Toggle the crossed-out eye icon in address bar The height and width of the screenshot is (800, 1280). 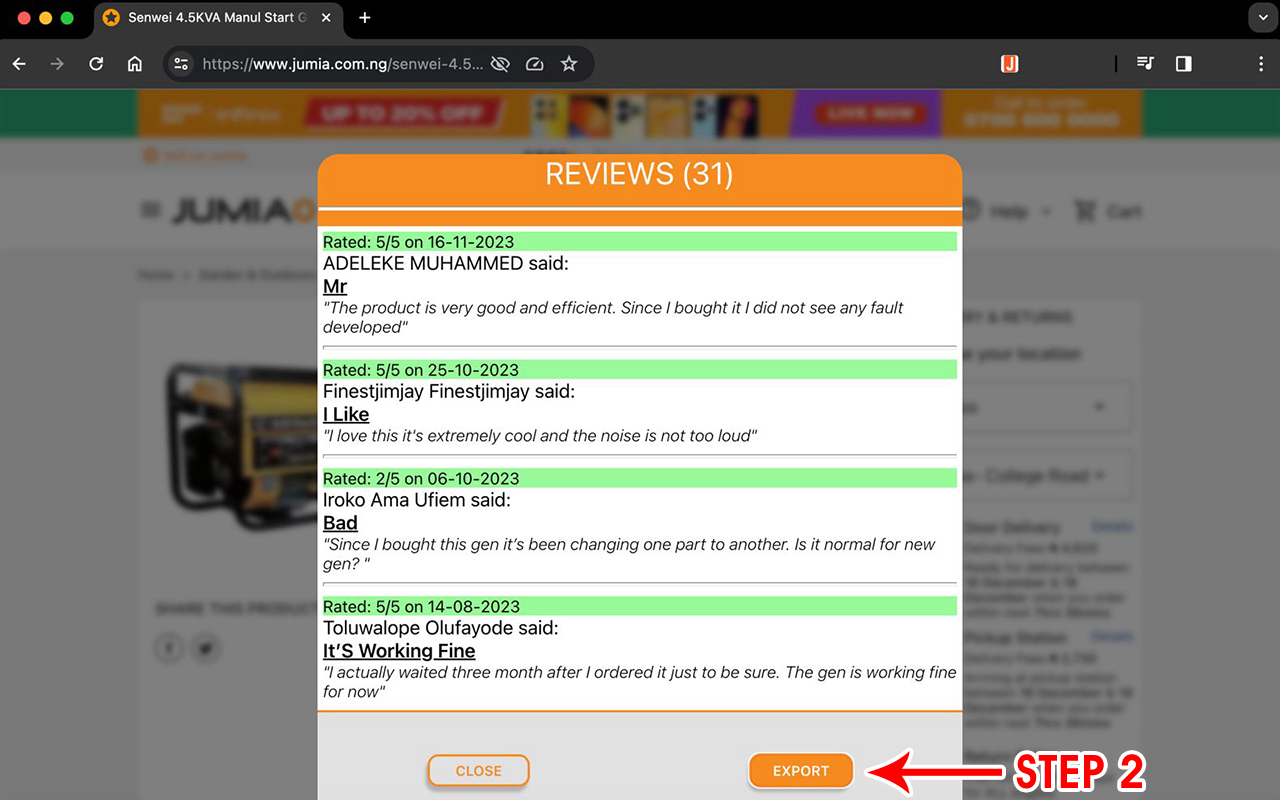click(500, 63)
